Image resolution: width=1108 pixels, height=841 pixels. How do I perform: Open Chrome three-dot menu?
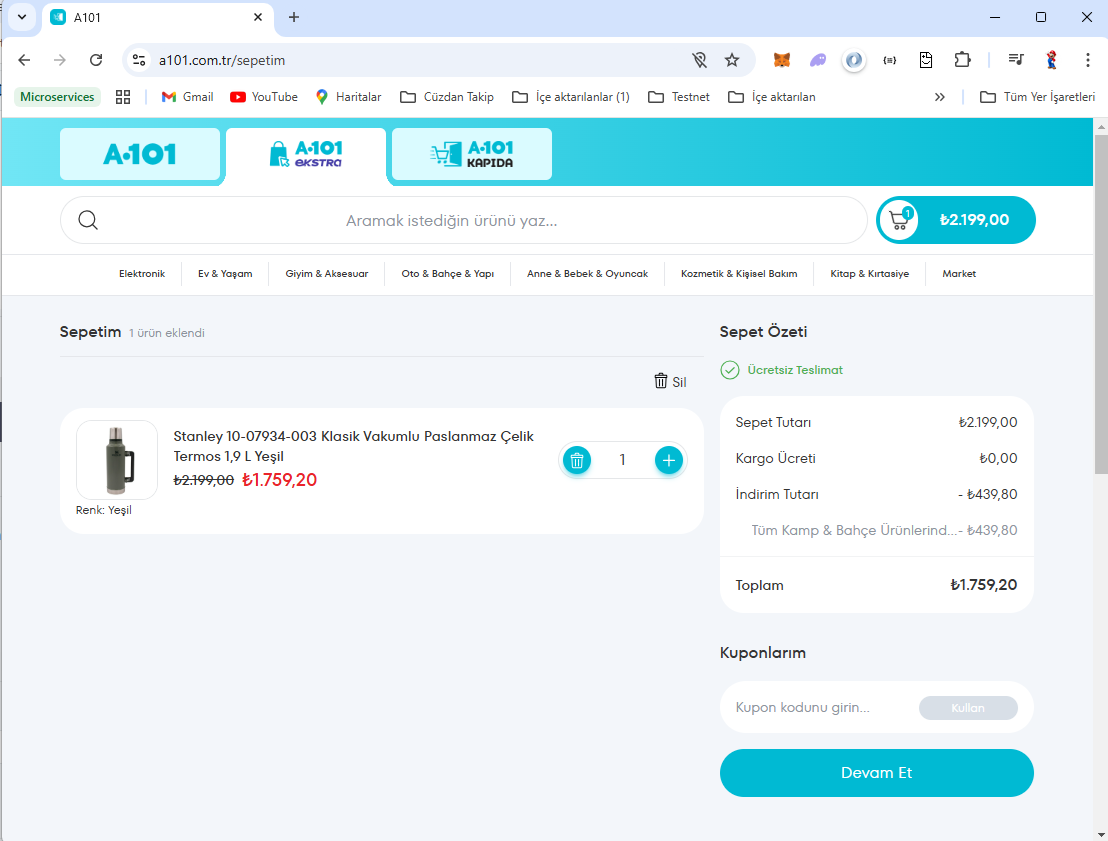1088,60
